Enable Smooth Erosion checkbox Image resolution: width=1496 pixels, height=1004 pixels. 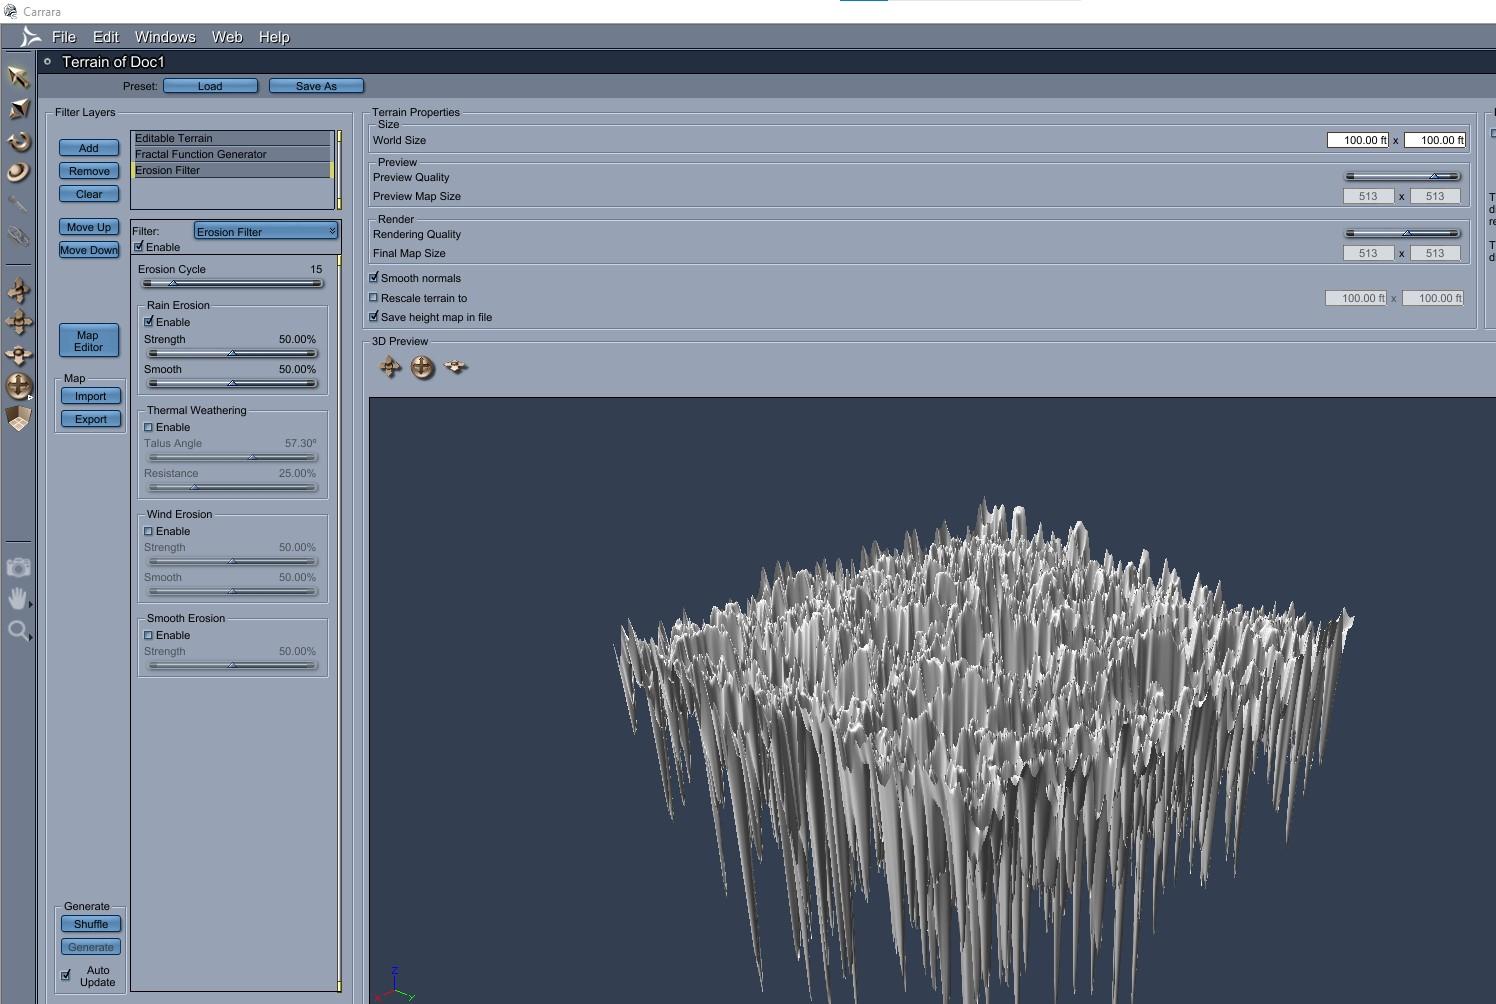tap(149, 635)
